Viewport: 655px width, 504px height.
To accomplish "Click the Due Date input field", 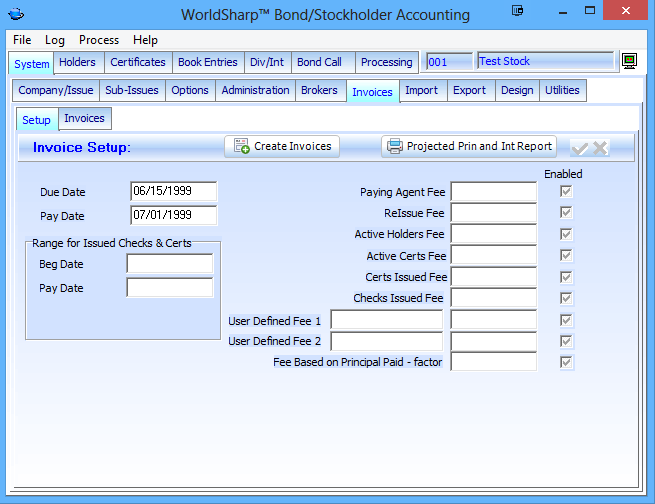I will pos(173,191).
